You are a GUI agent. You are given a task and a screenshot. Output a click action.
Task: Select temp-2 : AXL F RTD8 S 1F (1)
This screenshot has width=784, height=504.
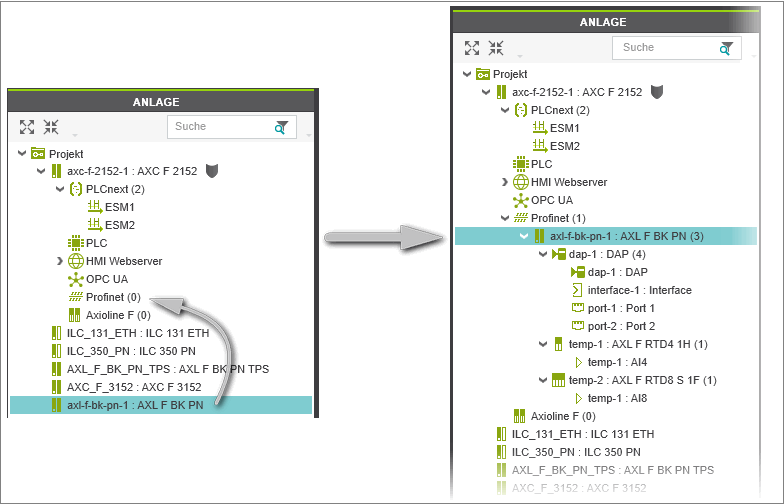pyautogui.click(x=642, y=380)
